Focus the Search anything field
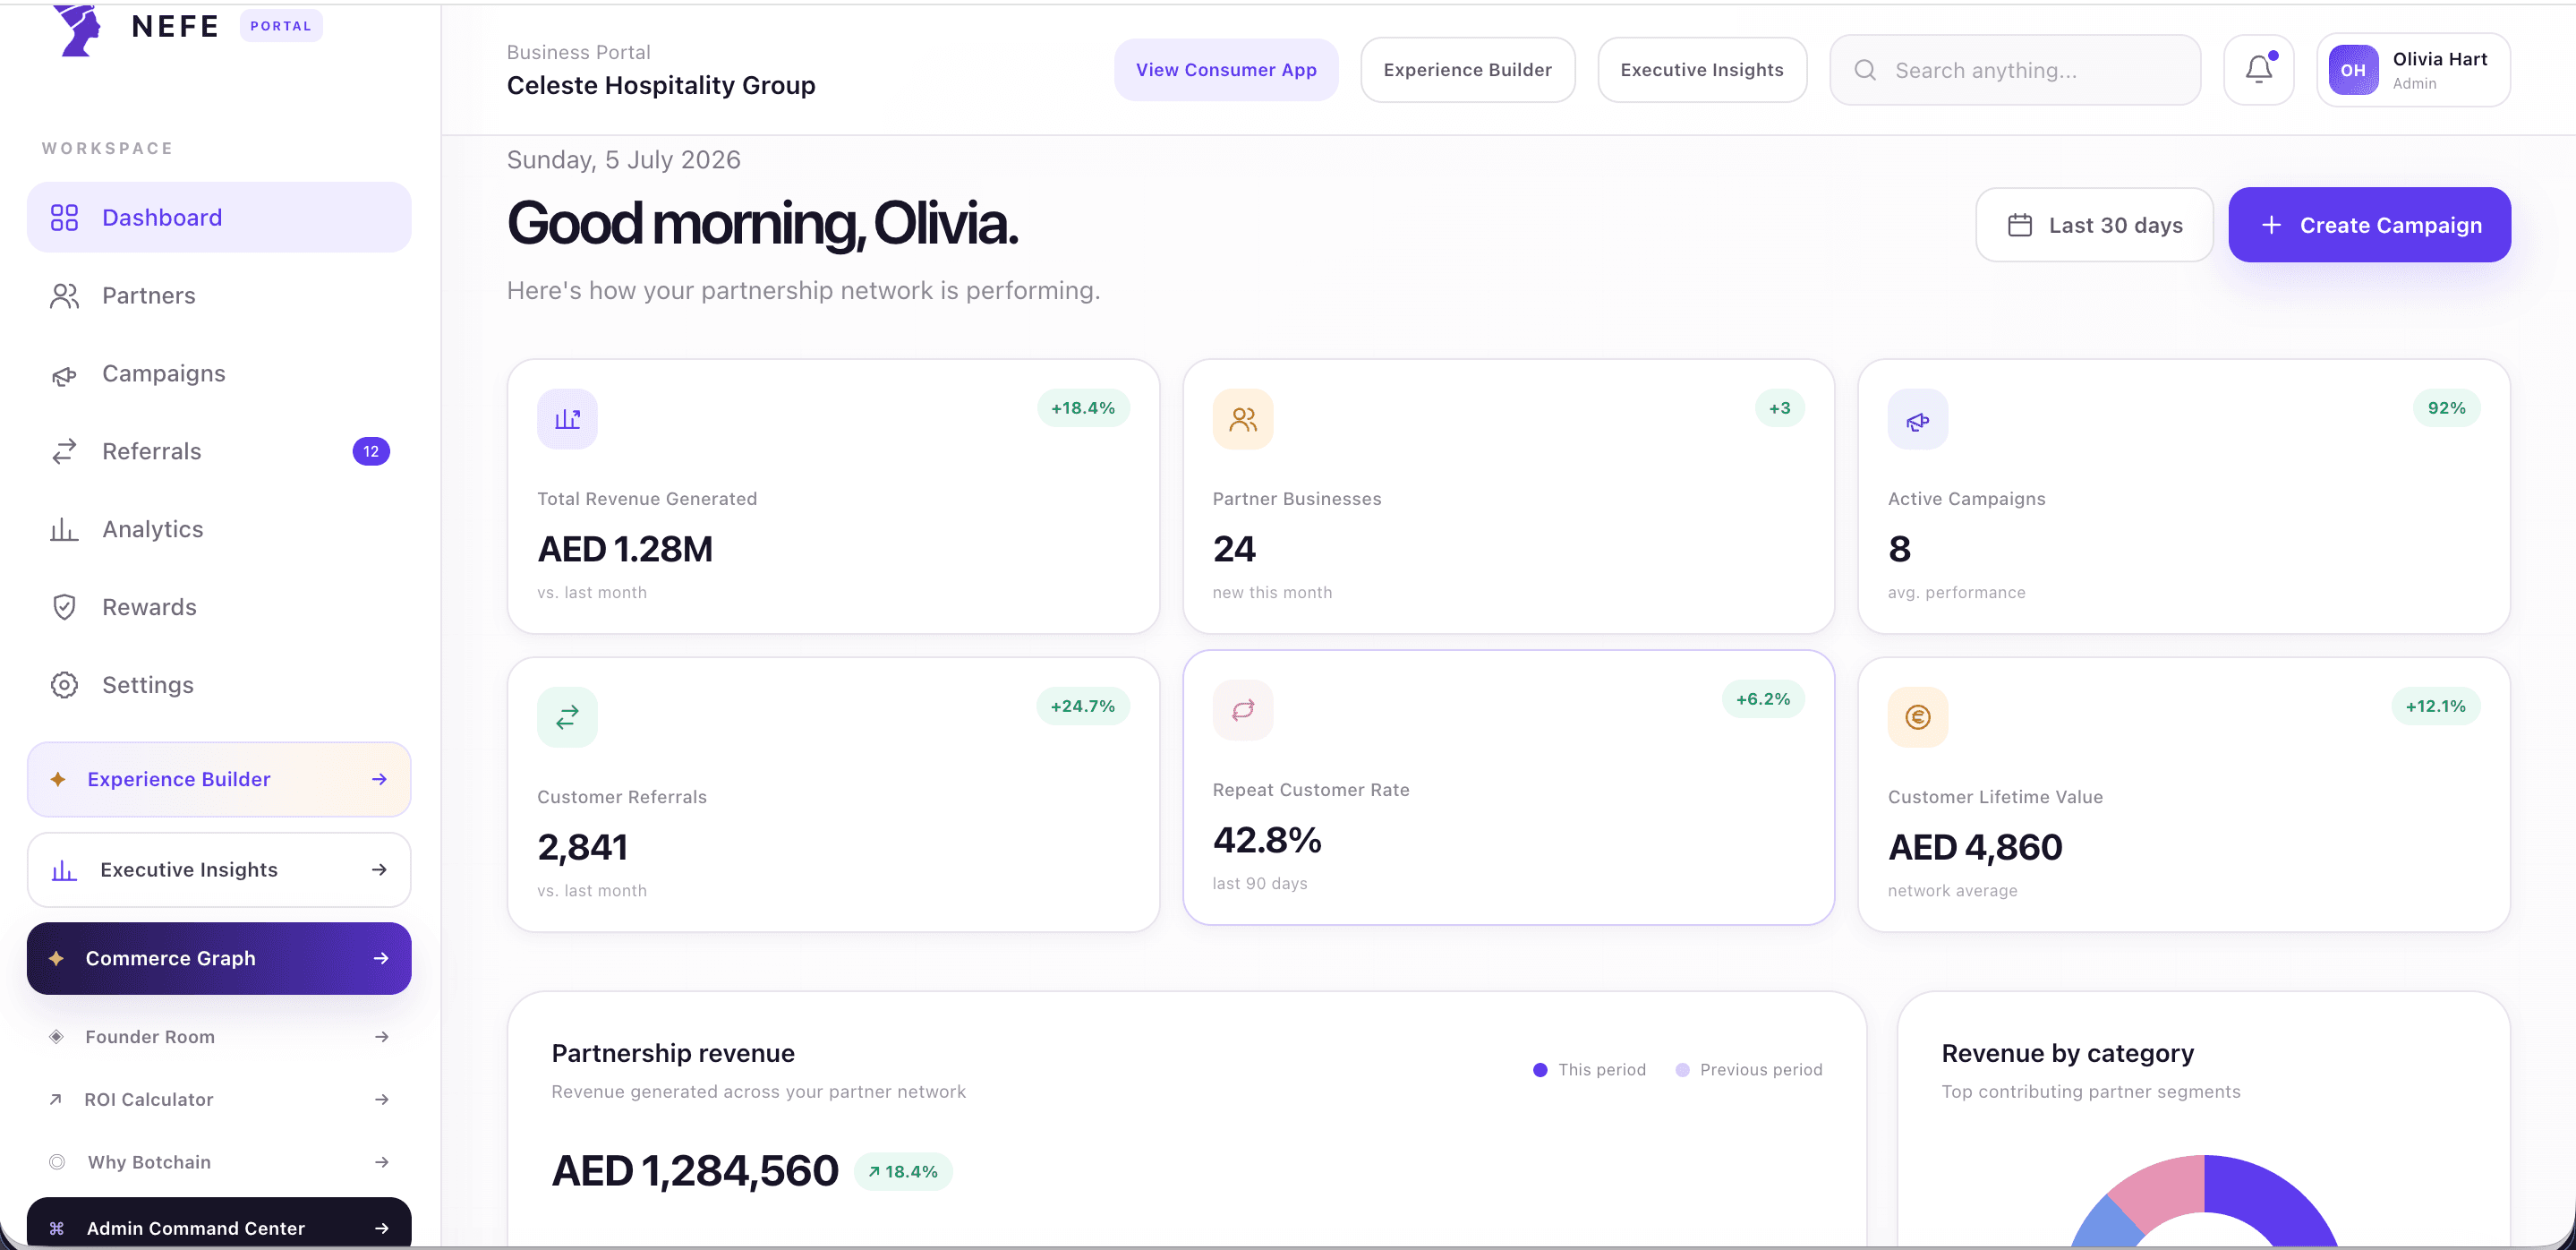 [2015, 70]
